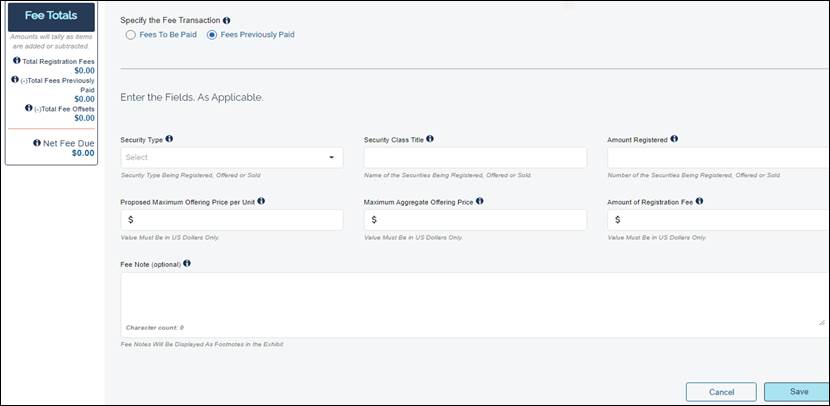830x406 pixels.
Task: Select the Fees Previously Paid radio button
Action: coord(212,35)
